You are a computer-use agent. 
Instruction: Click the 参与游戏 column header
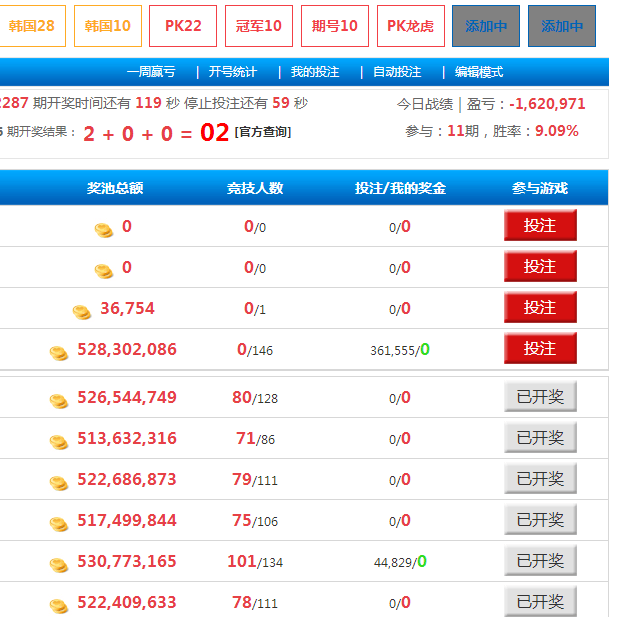[x=540, y=188]
